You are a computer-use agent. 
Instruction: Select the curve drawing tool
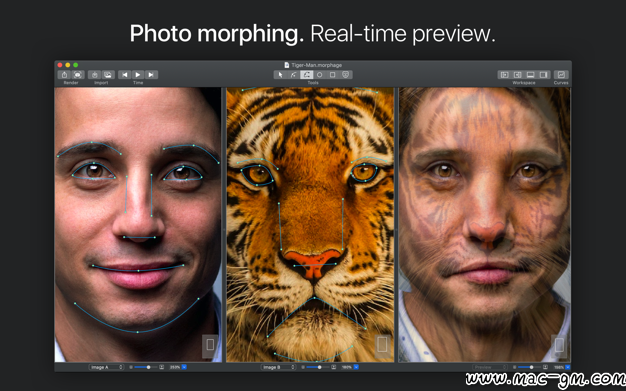click(x=293, y=75)
